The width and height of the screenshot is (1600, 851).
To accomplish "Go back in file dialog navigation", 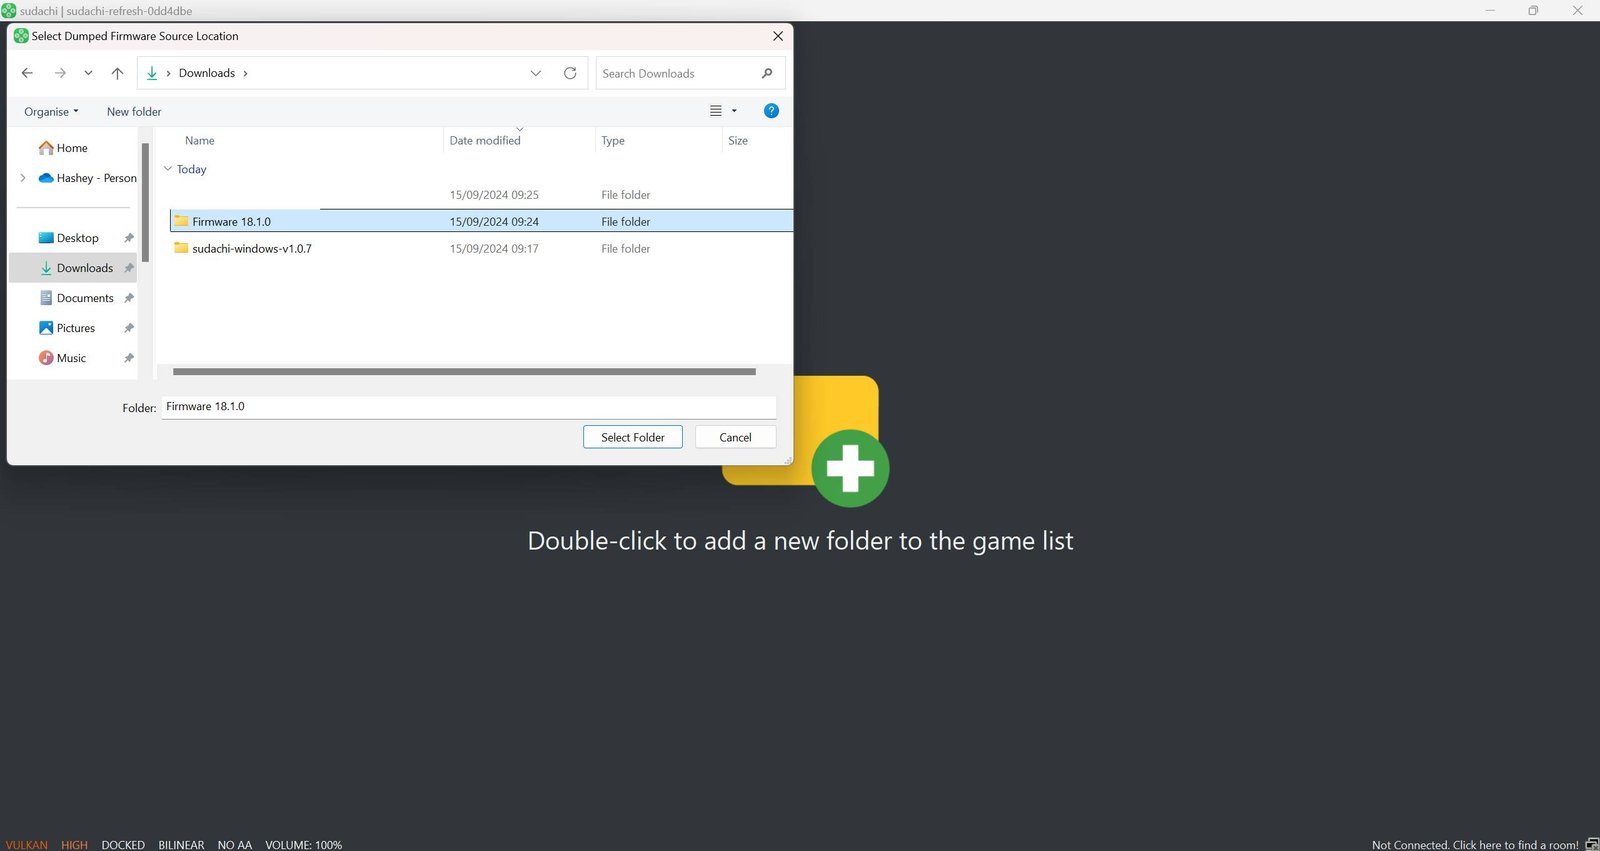I will click(x=27, y=73).
